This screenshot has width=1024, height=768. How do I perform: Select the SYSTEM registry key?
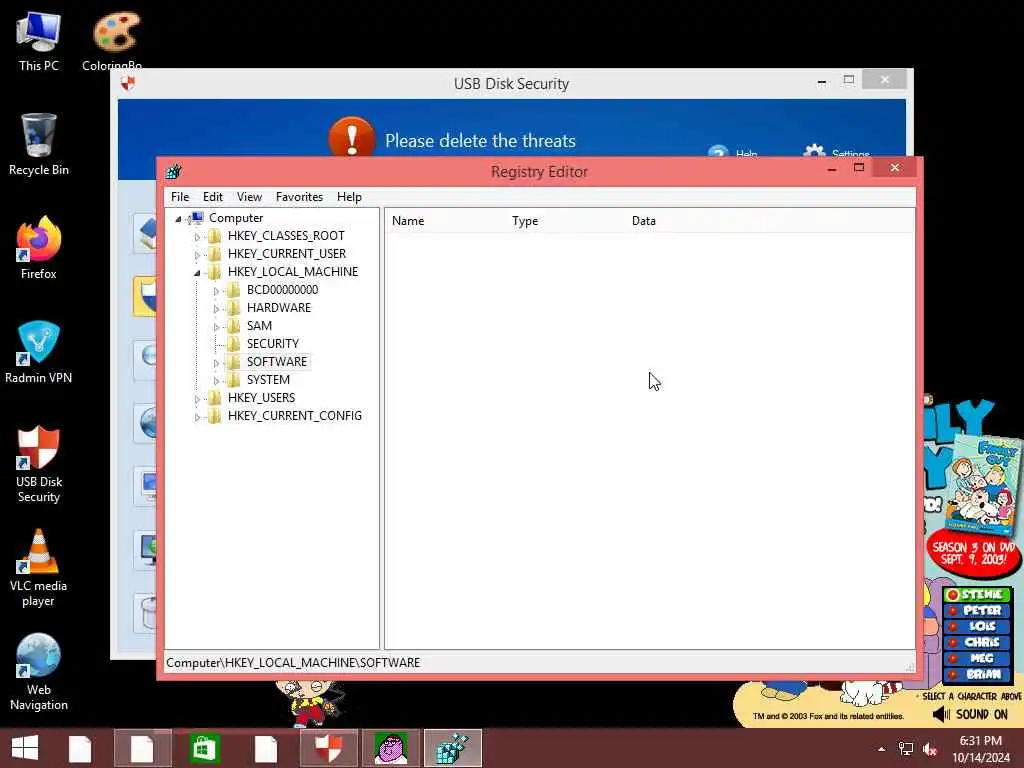click(268, 379)
